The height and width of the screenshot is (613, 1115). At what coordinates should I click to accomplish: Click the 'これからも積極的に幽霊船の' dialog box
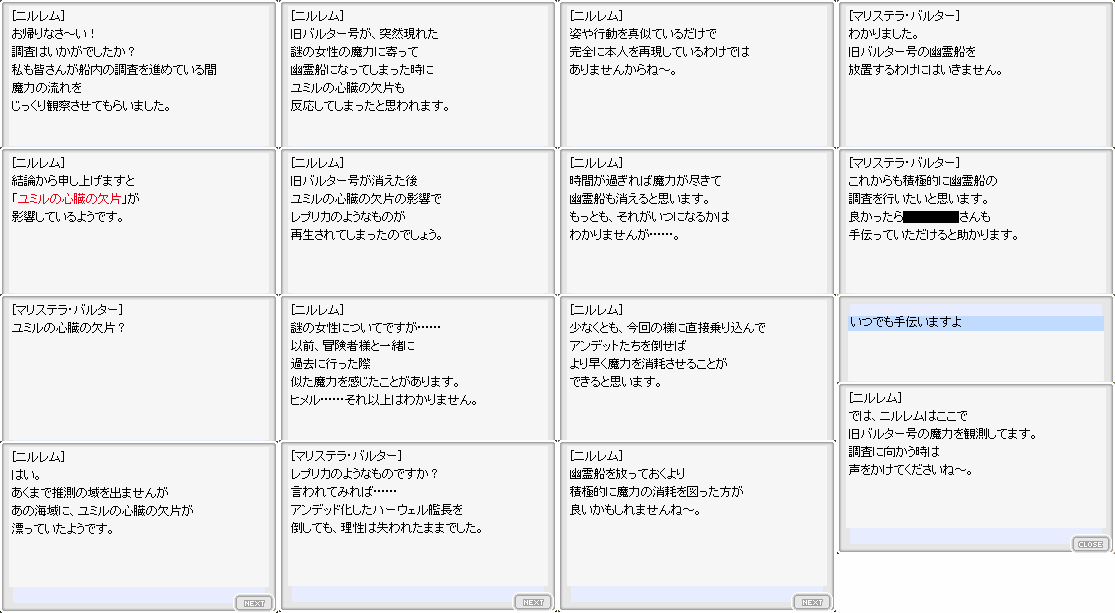975,222
